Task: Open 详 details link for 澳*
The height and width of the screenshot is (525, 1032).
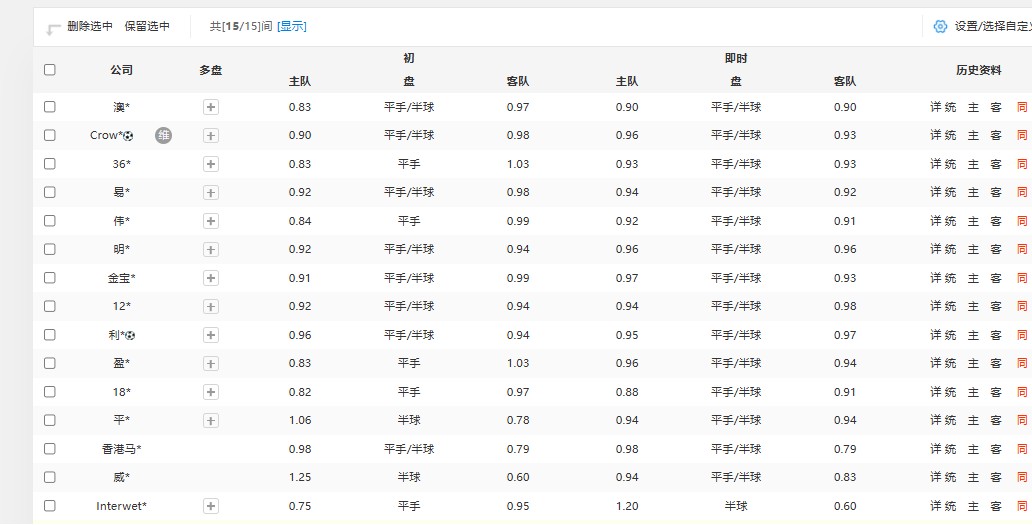Action: click(x=936, y=107)
